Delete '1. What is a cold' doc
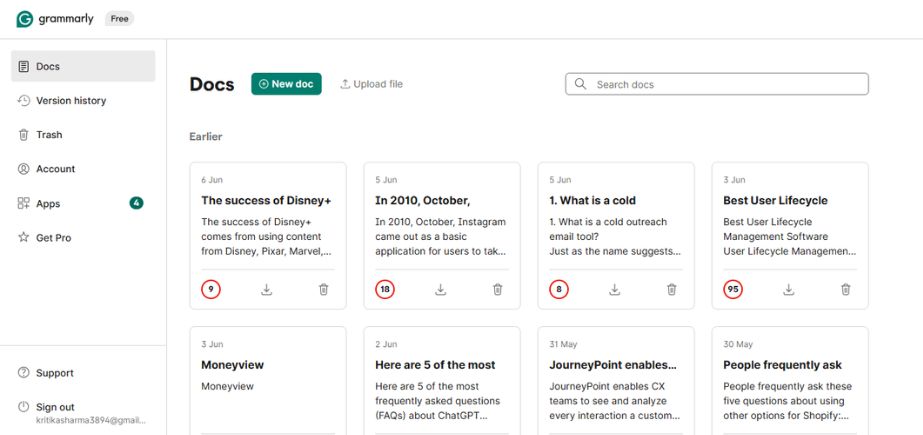 pyautogui.click(x=672, y=290)
